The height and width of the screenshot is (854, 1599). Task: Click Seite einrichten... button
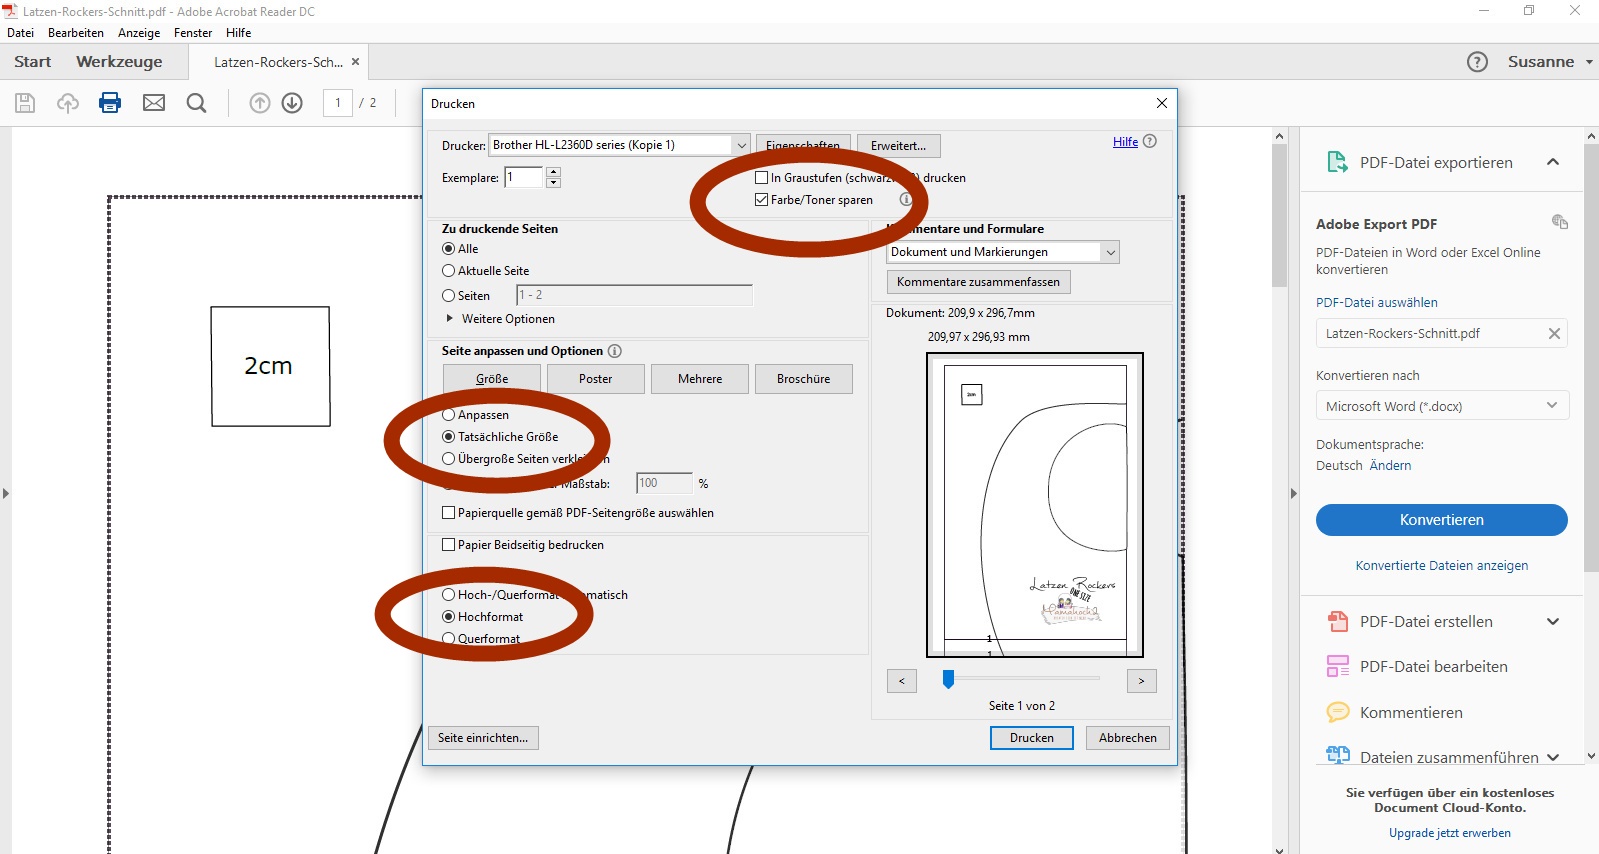pyautogui.click(x=484, y=738)
